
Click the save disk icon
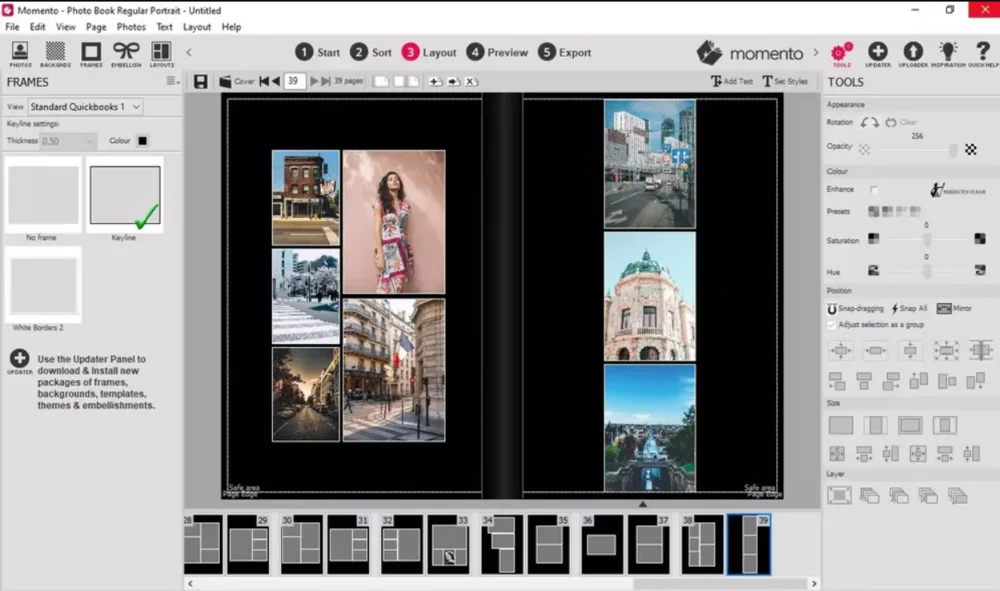pos(201,81)
